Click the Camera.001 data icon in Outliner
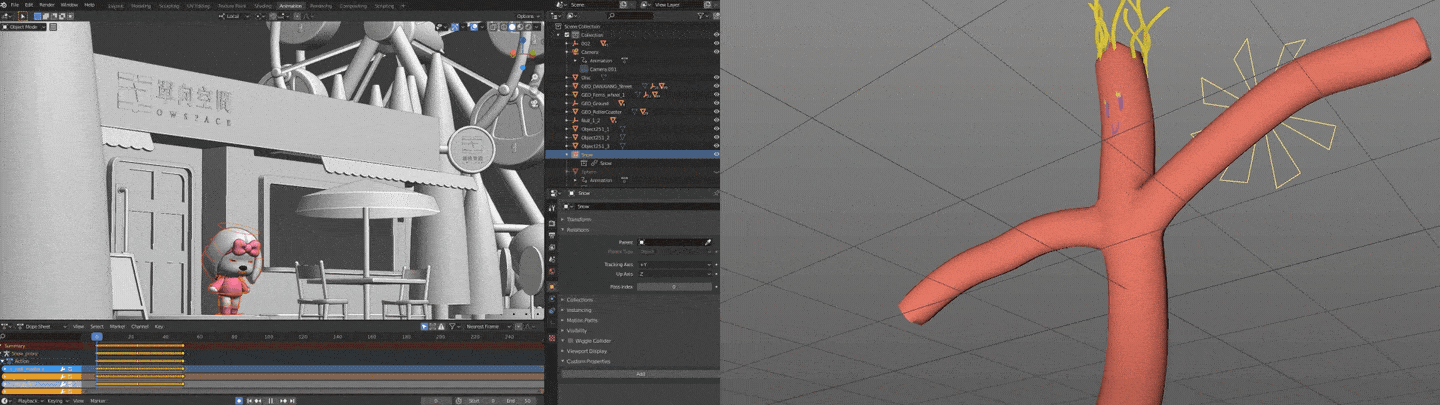 tap(584, 69)
